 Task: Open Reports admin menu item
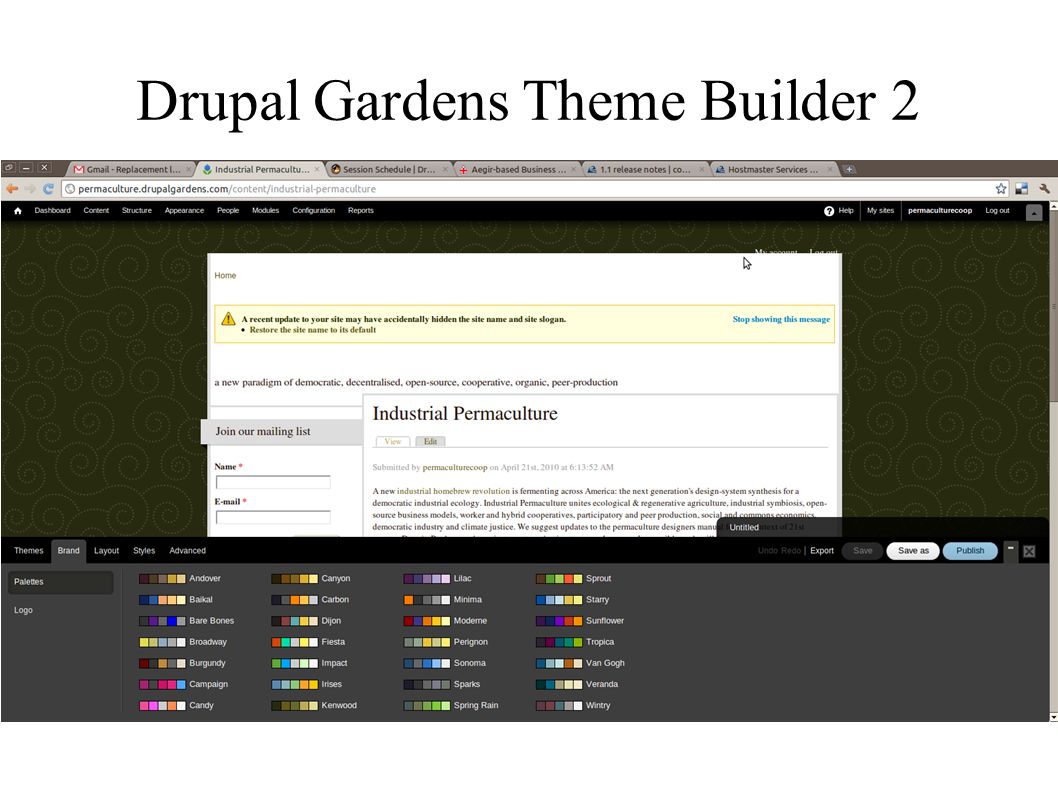click(x=361, y=211)
